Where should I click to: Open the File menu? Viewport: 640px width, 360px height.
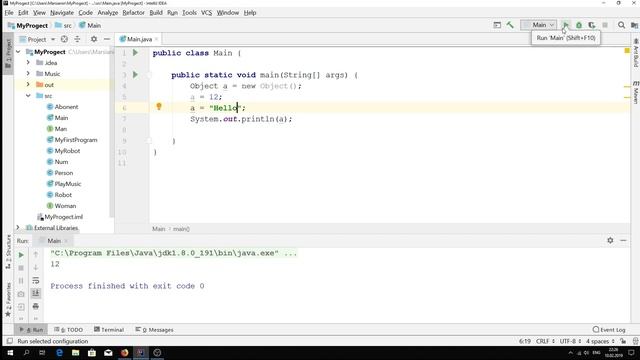click(9, 13)
